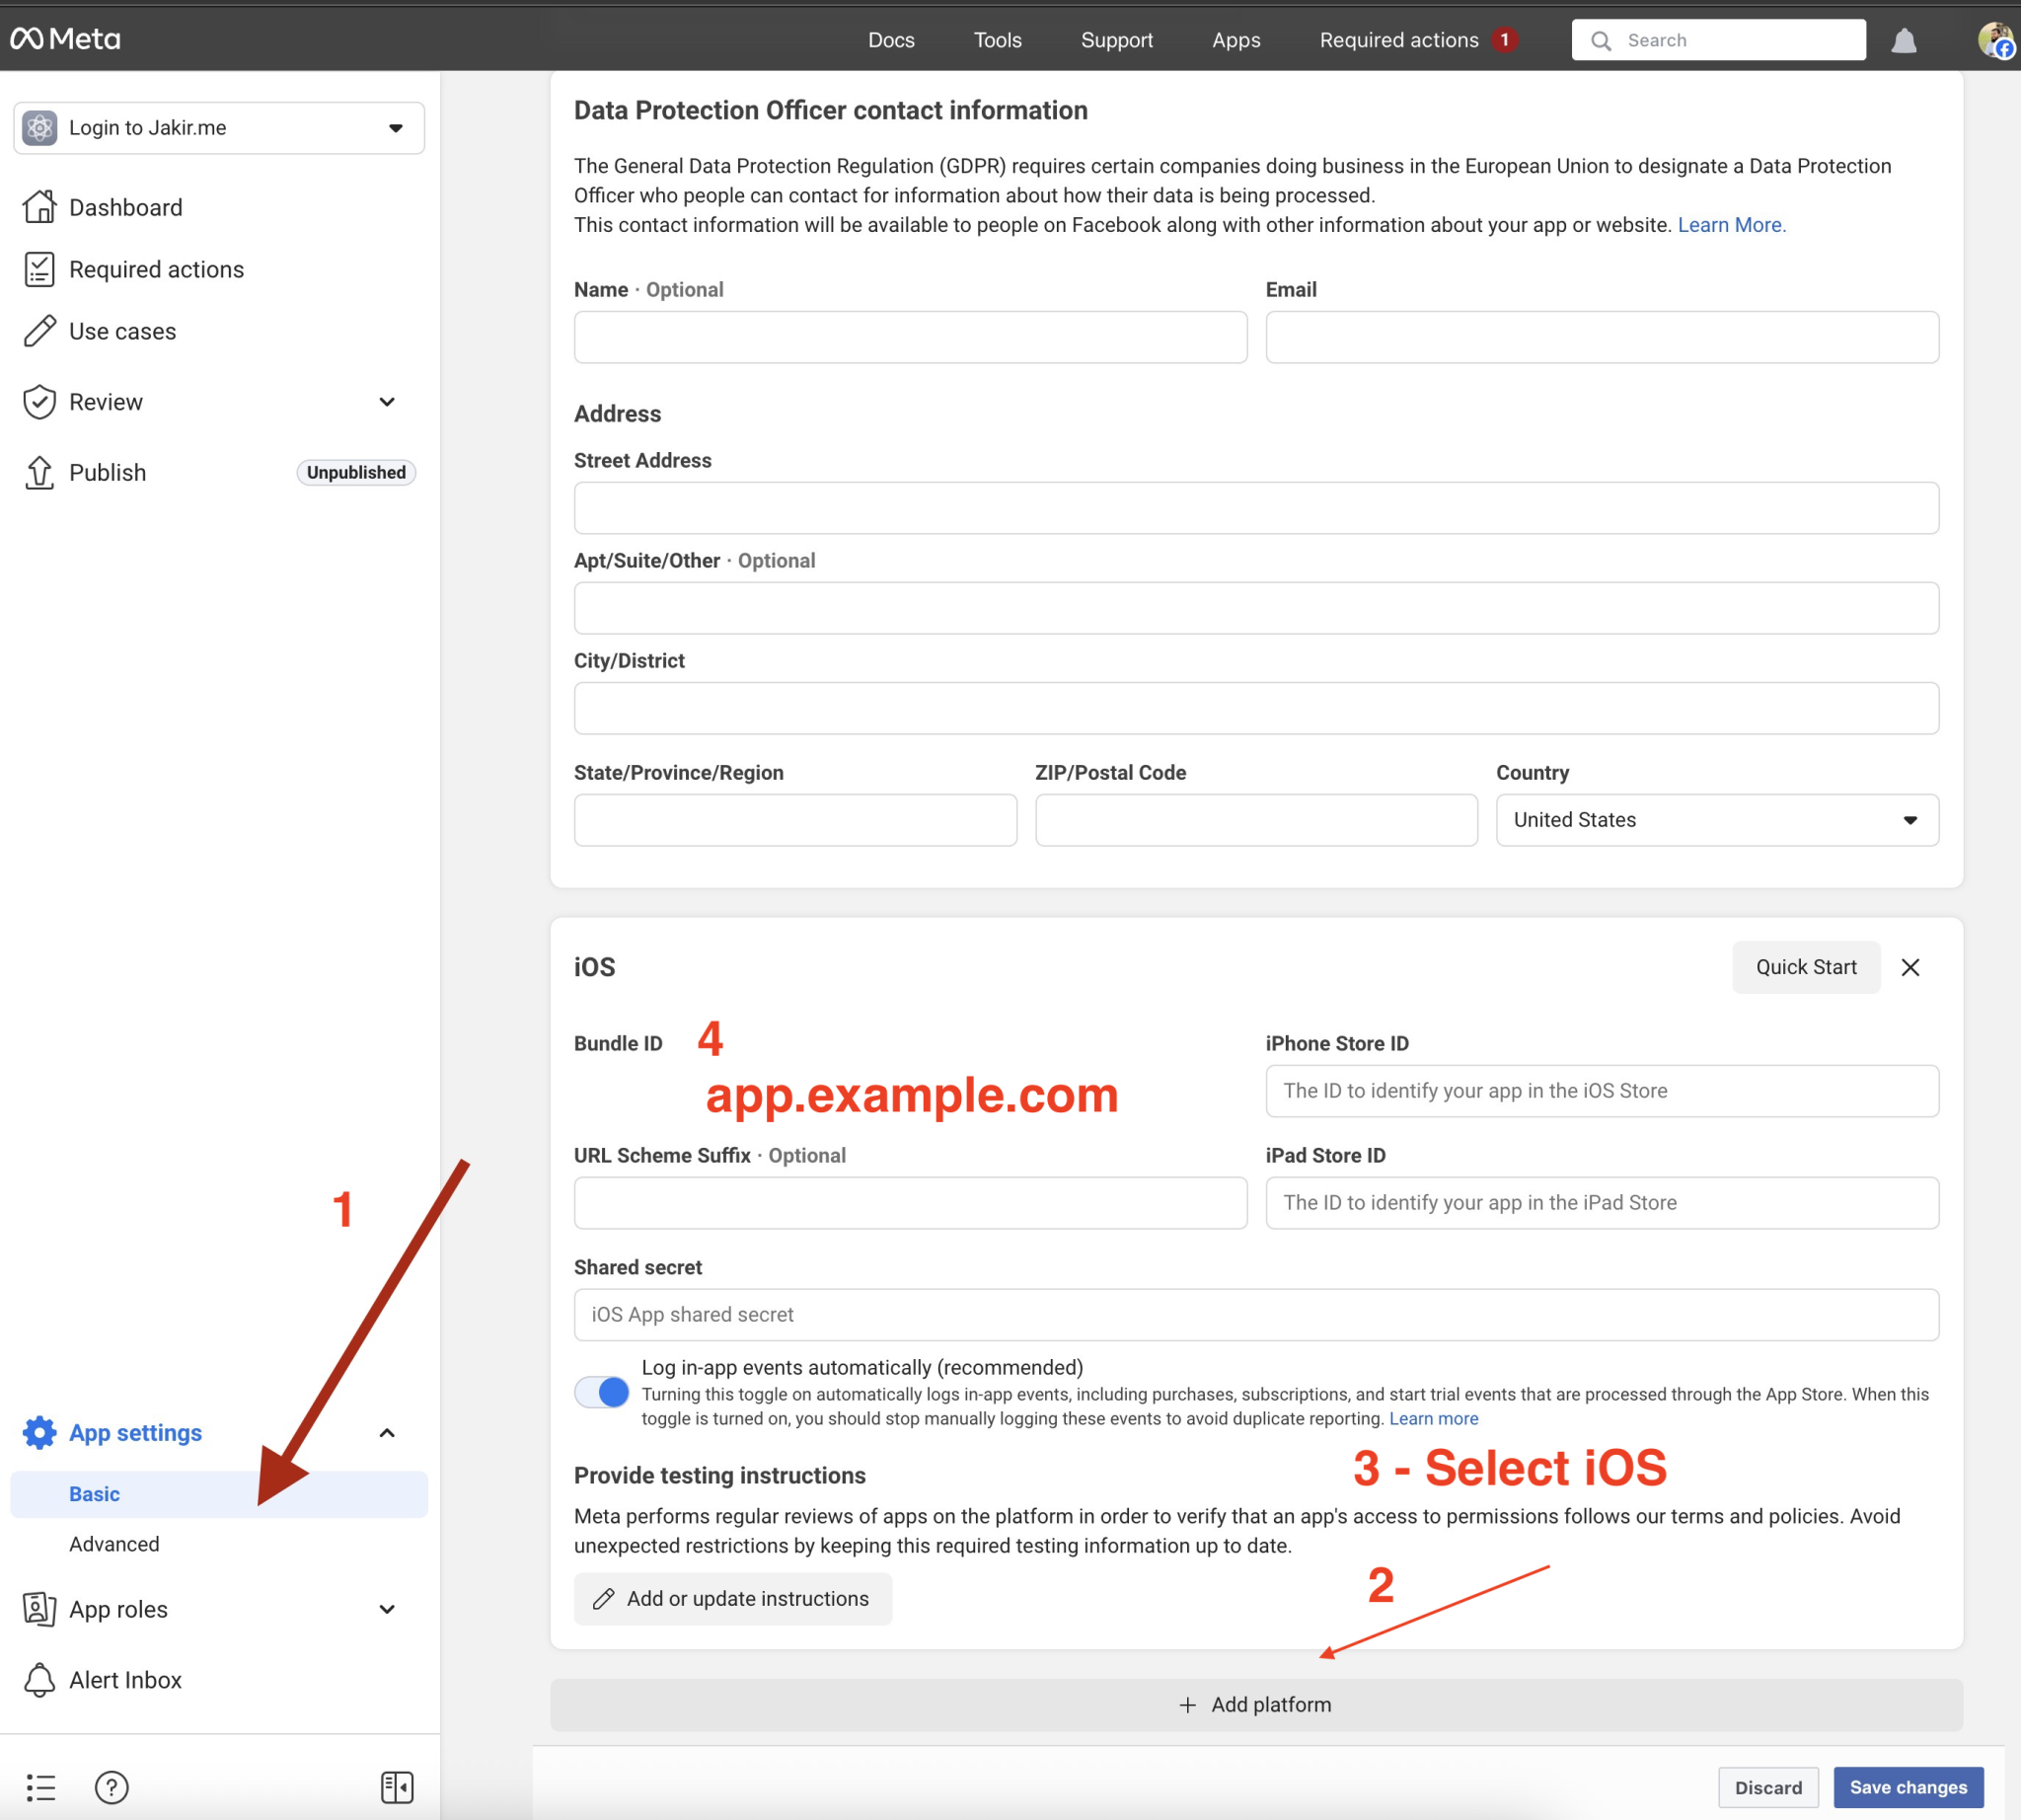Toggle Log in-app events automatically switch
Viewport: 2021px width, 1820px height.
602,1391
